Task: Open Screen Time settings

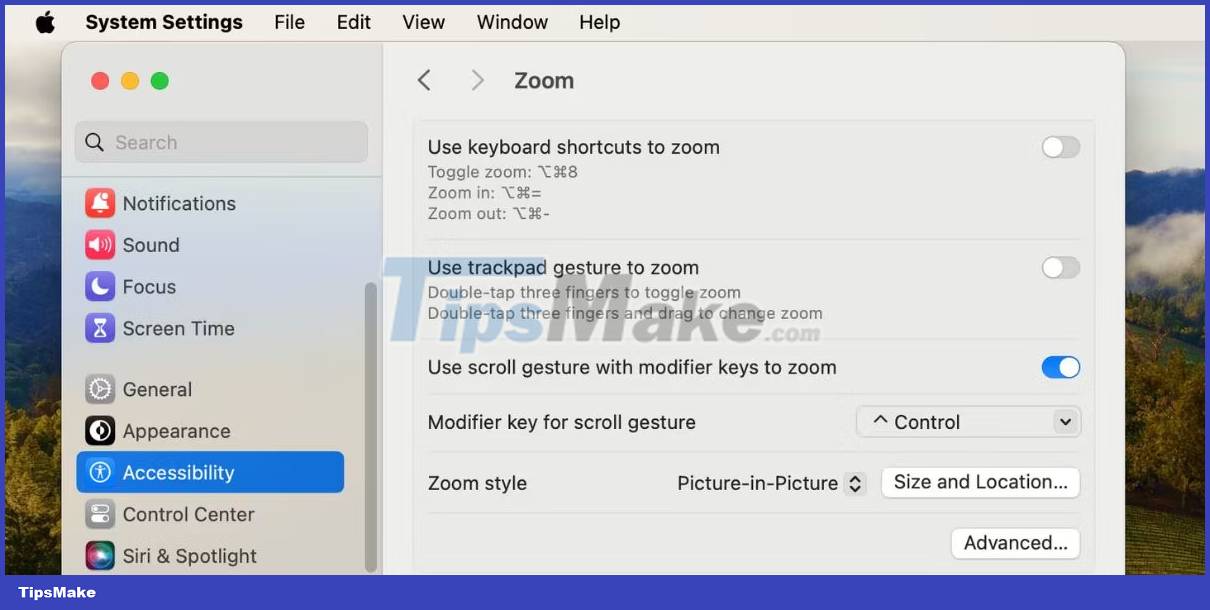Action: [x=178, y=328]
